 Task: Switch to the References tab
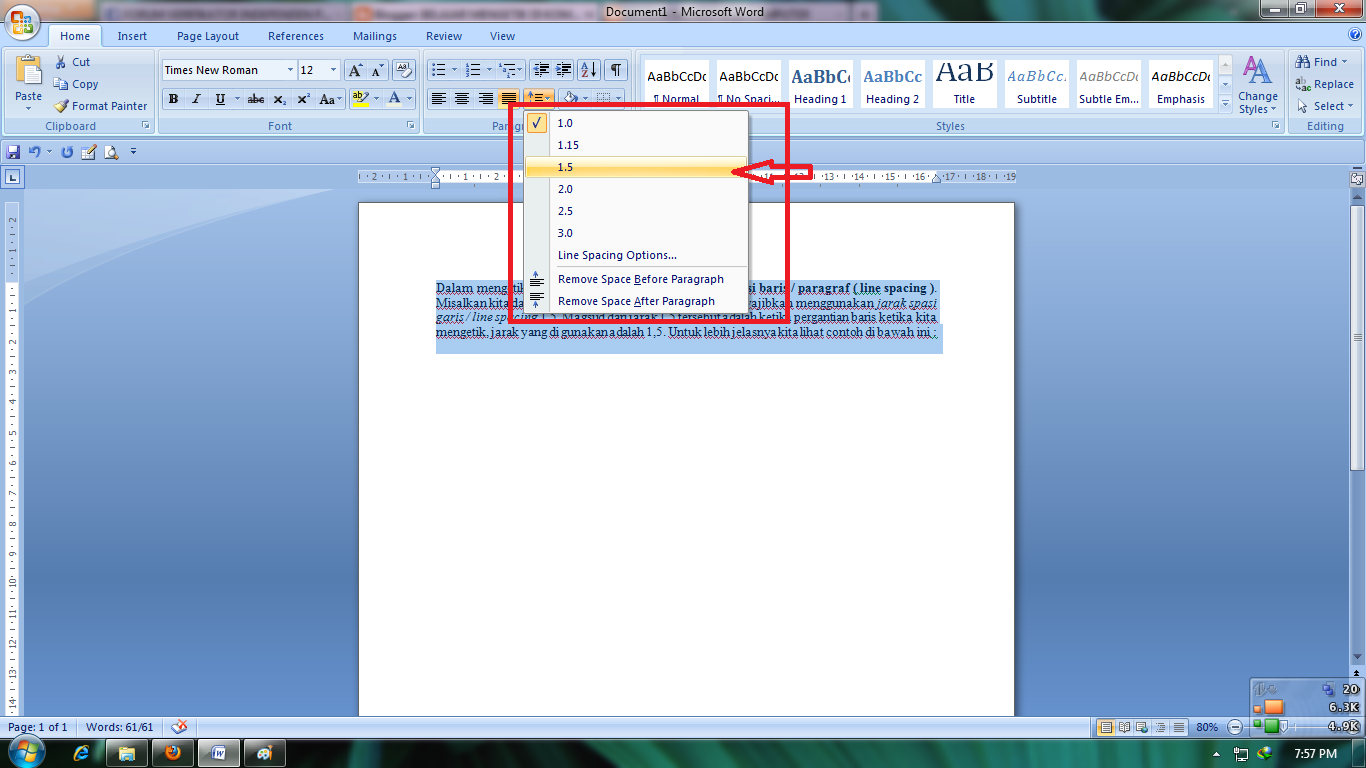coord(296,36)
